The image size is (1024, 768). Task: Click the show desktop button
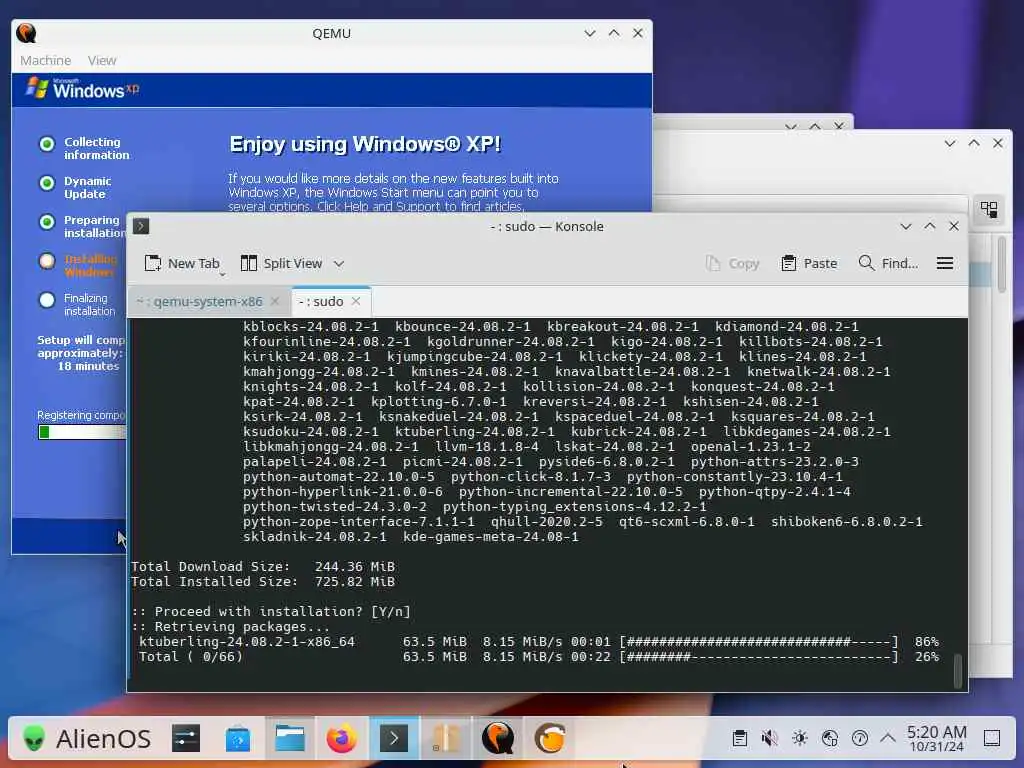(x=992, y=739)
